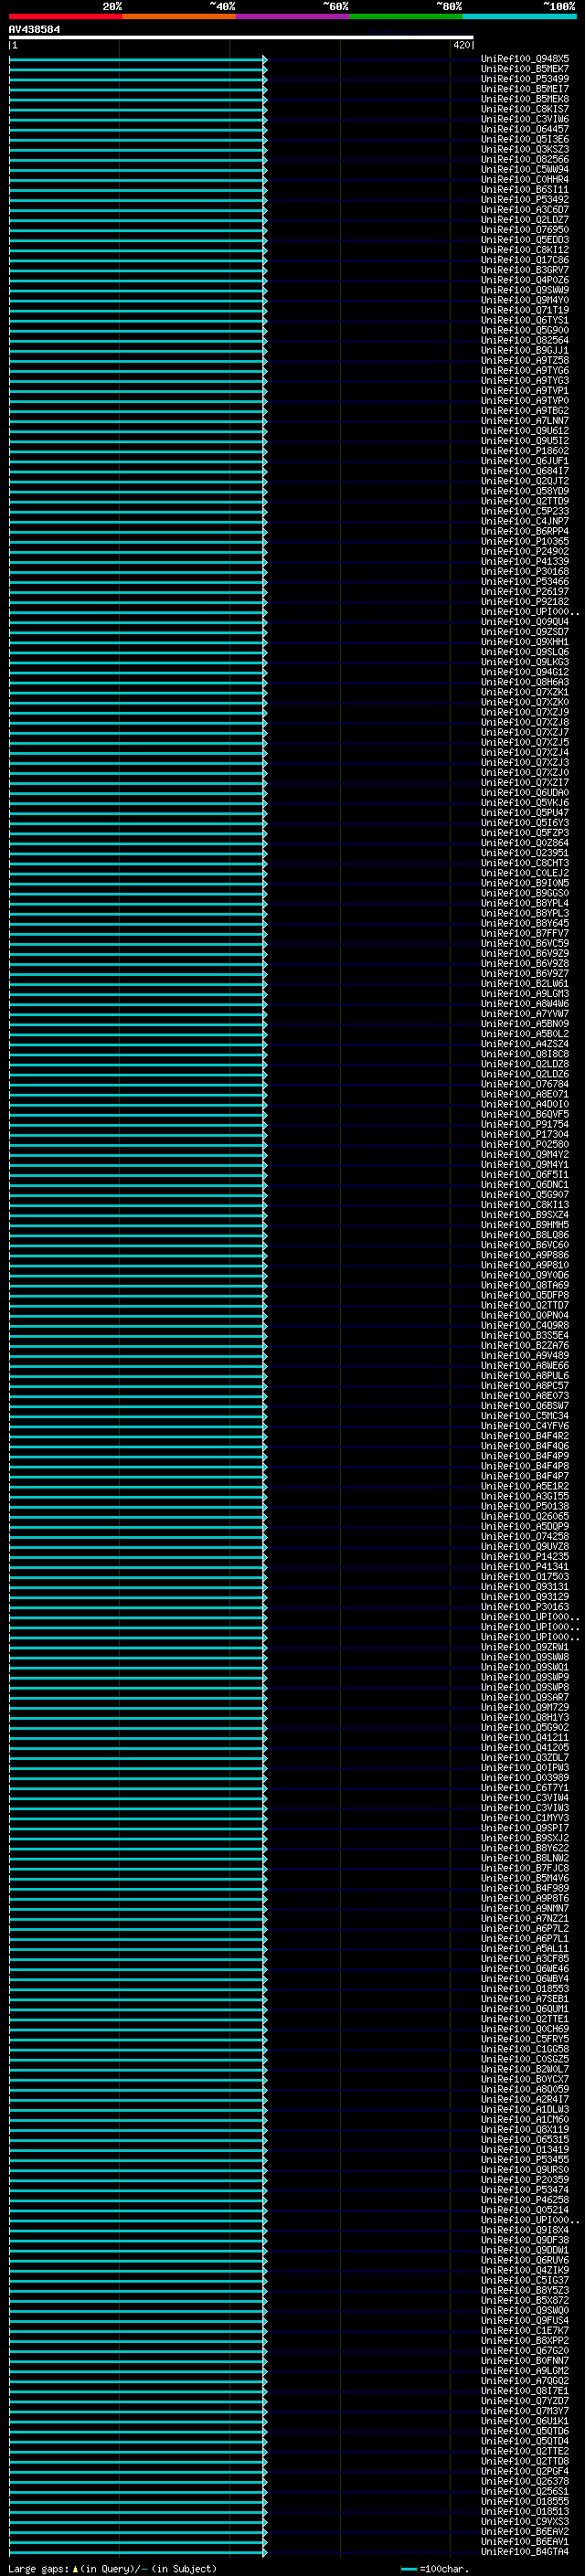The width and height of the screenshot is (585, 2576).
Task: Select hit label UniRef100_O82564
Action: point(525,340)
